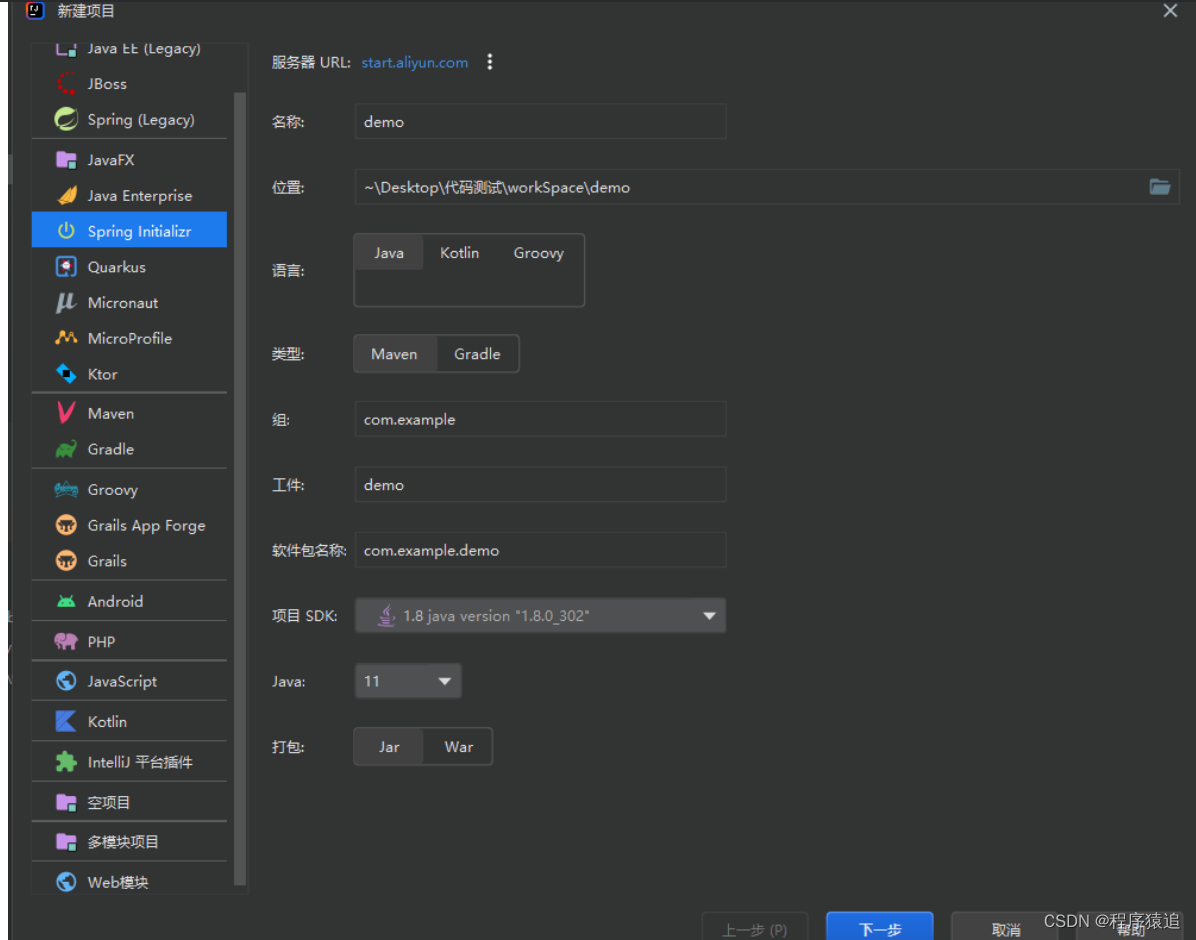Click the 下一步 next button
Screen dimensions: 1196x940
click(x=879, y=927)
